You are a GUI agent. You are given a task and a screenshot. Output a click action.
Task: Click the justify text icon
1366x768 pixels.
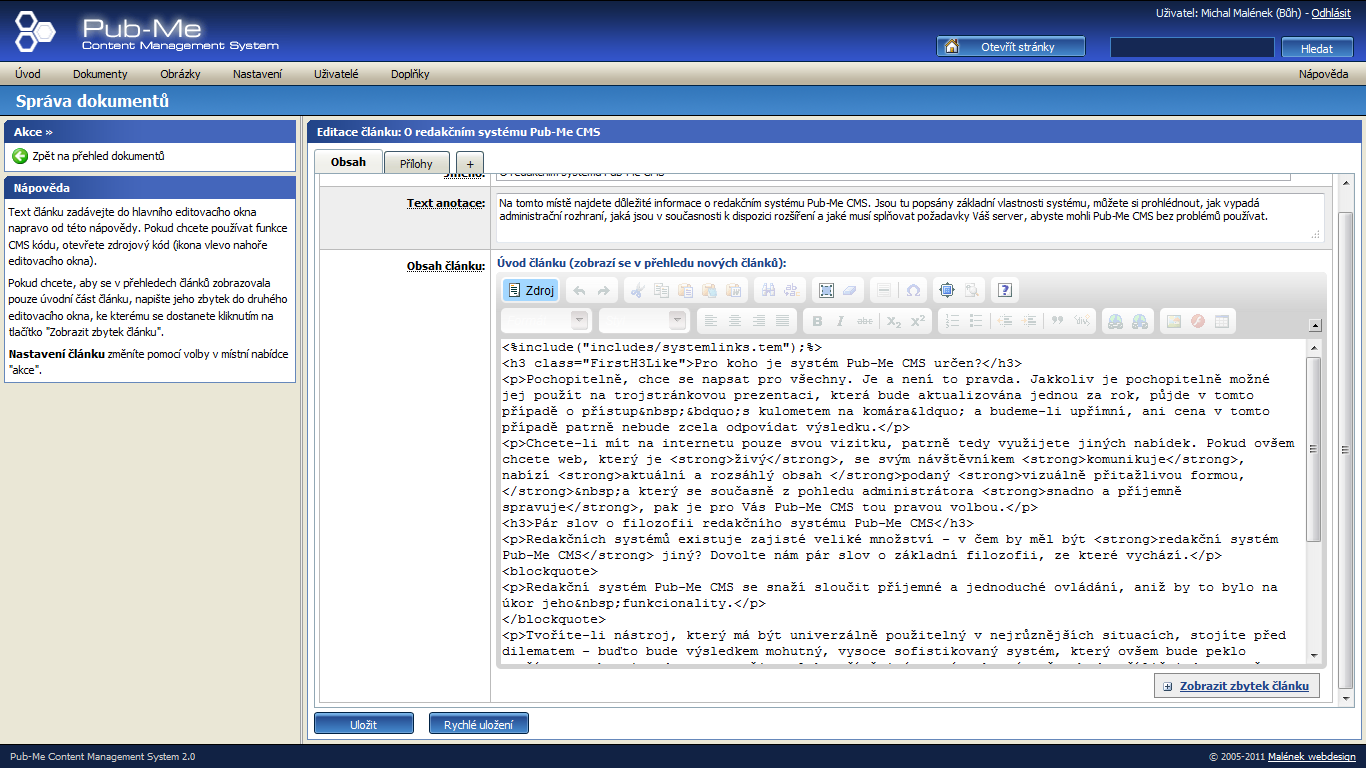(x=782, y=320)
